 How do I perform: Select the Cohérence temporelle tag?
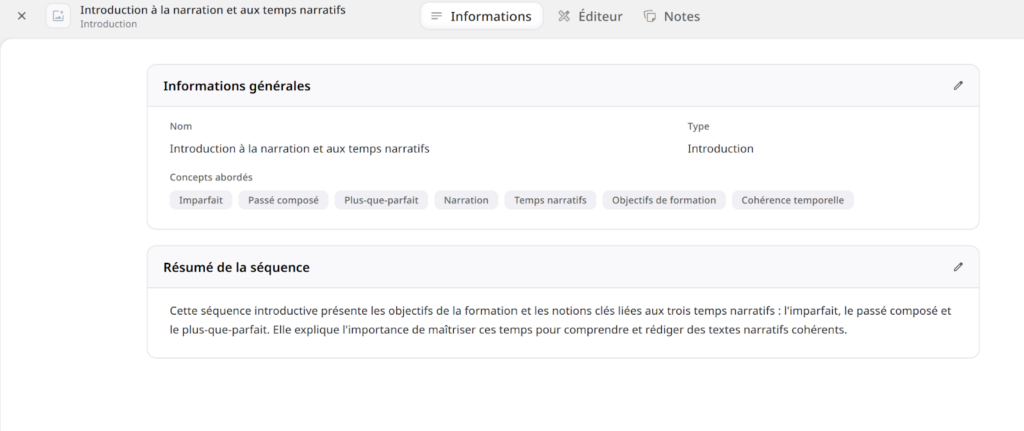tap(792, 200)
